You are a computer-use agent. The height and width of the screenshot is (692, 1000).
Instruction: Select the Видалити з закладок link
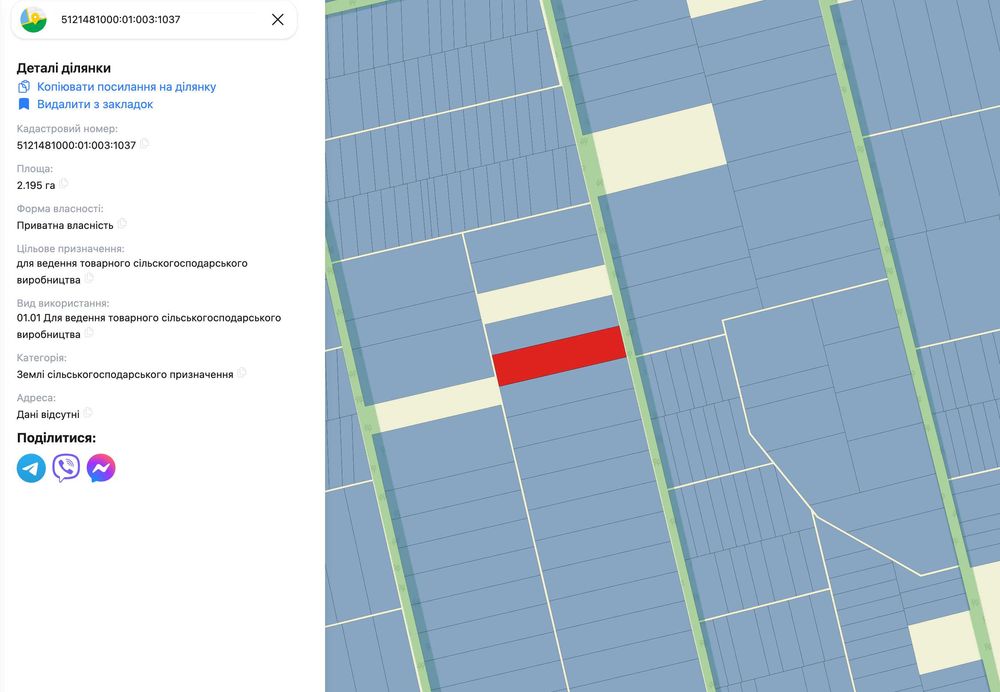(95, 104)
